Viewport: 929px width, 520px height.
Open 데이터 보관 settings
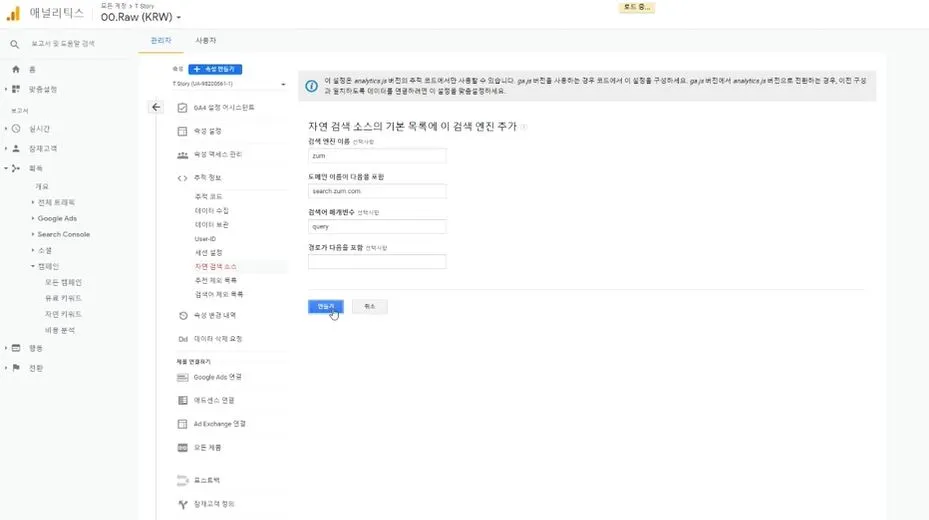pos(212,225)
